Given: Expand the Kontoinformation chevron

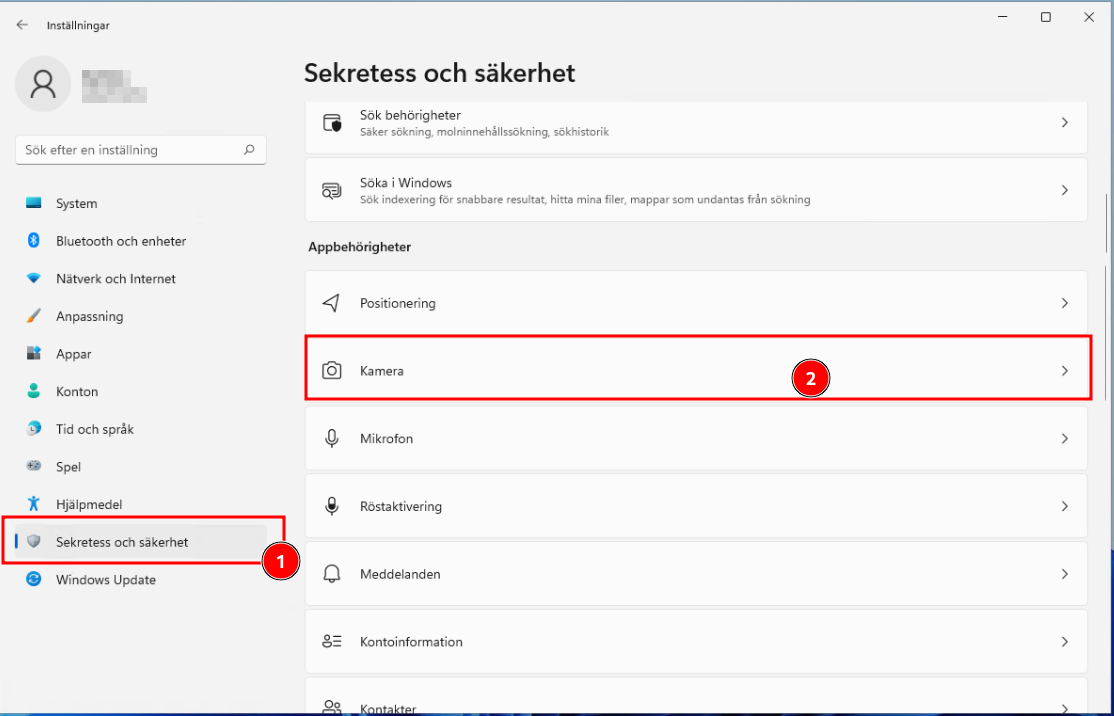Looking at the screenshot, I should coord(1064,641).
